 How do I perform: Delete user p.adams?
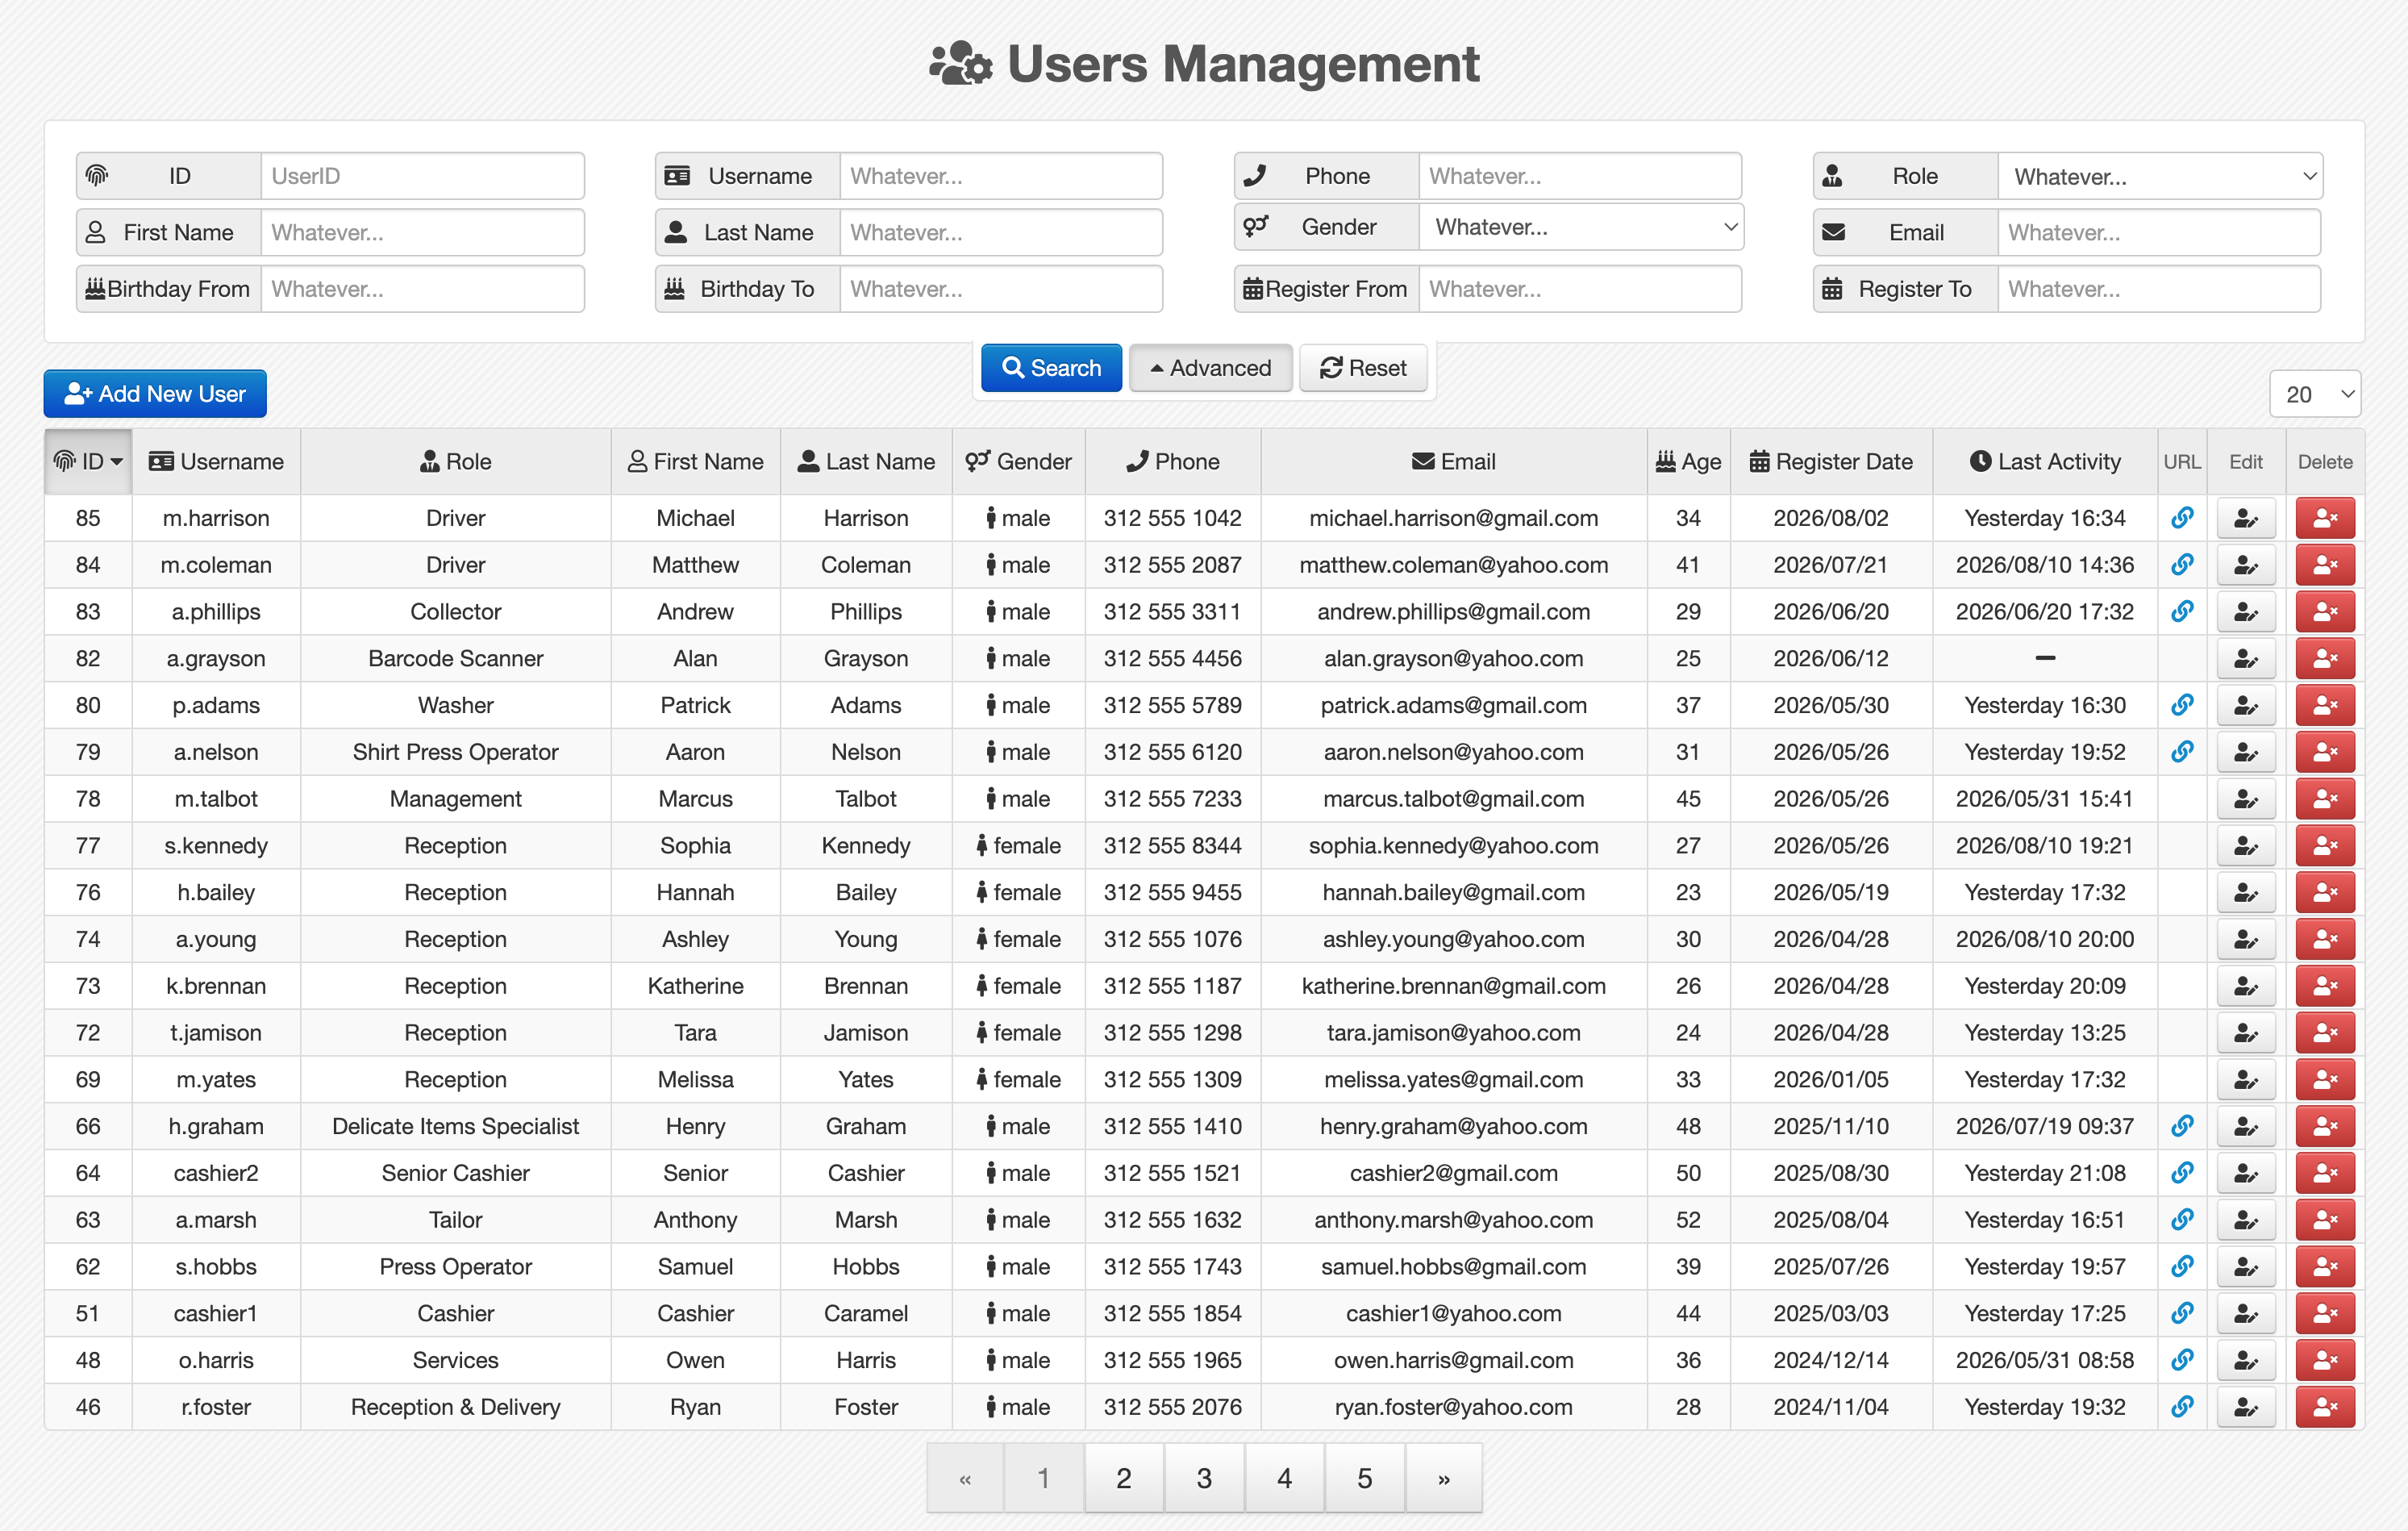pyautogui.click(x=2325, y=705)
